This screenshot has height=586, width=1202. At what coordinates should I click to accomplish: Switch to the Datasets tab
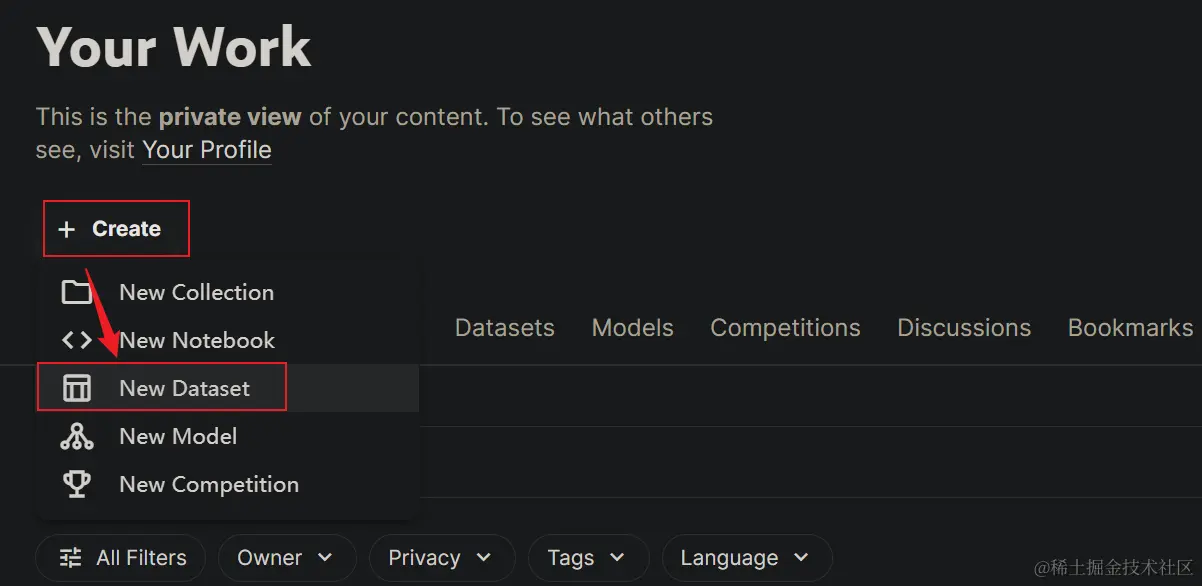(504, 328)
